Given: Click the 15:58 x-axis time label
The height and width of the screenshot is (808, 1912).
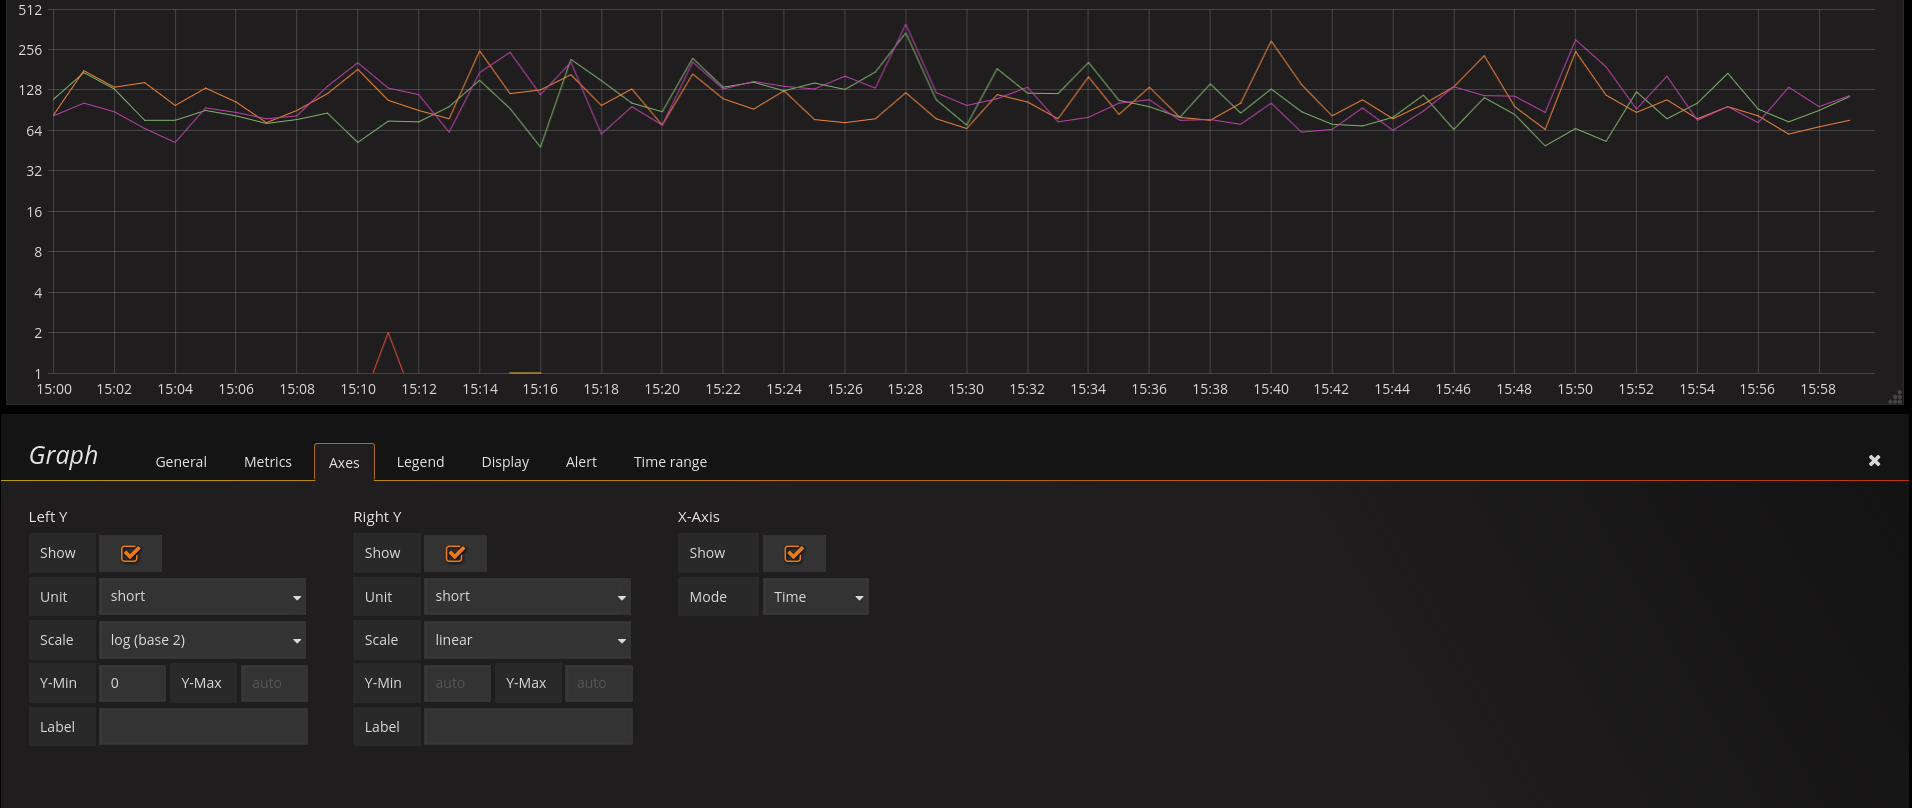Looking at the screenshot, I should coord(1818,389).
